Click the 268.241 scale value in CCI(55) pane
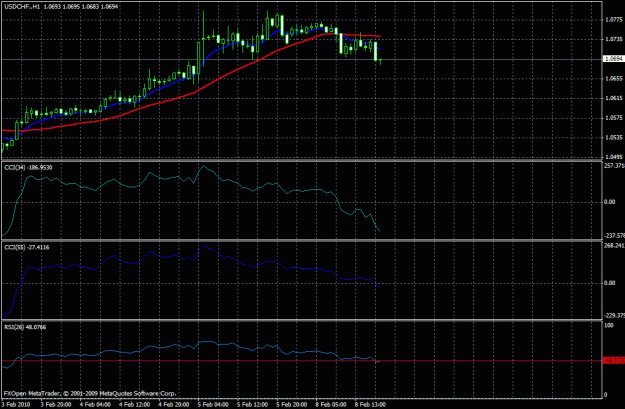 click(x=614, y=246)
